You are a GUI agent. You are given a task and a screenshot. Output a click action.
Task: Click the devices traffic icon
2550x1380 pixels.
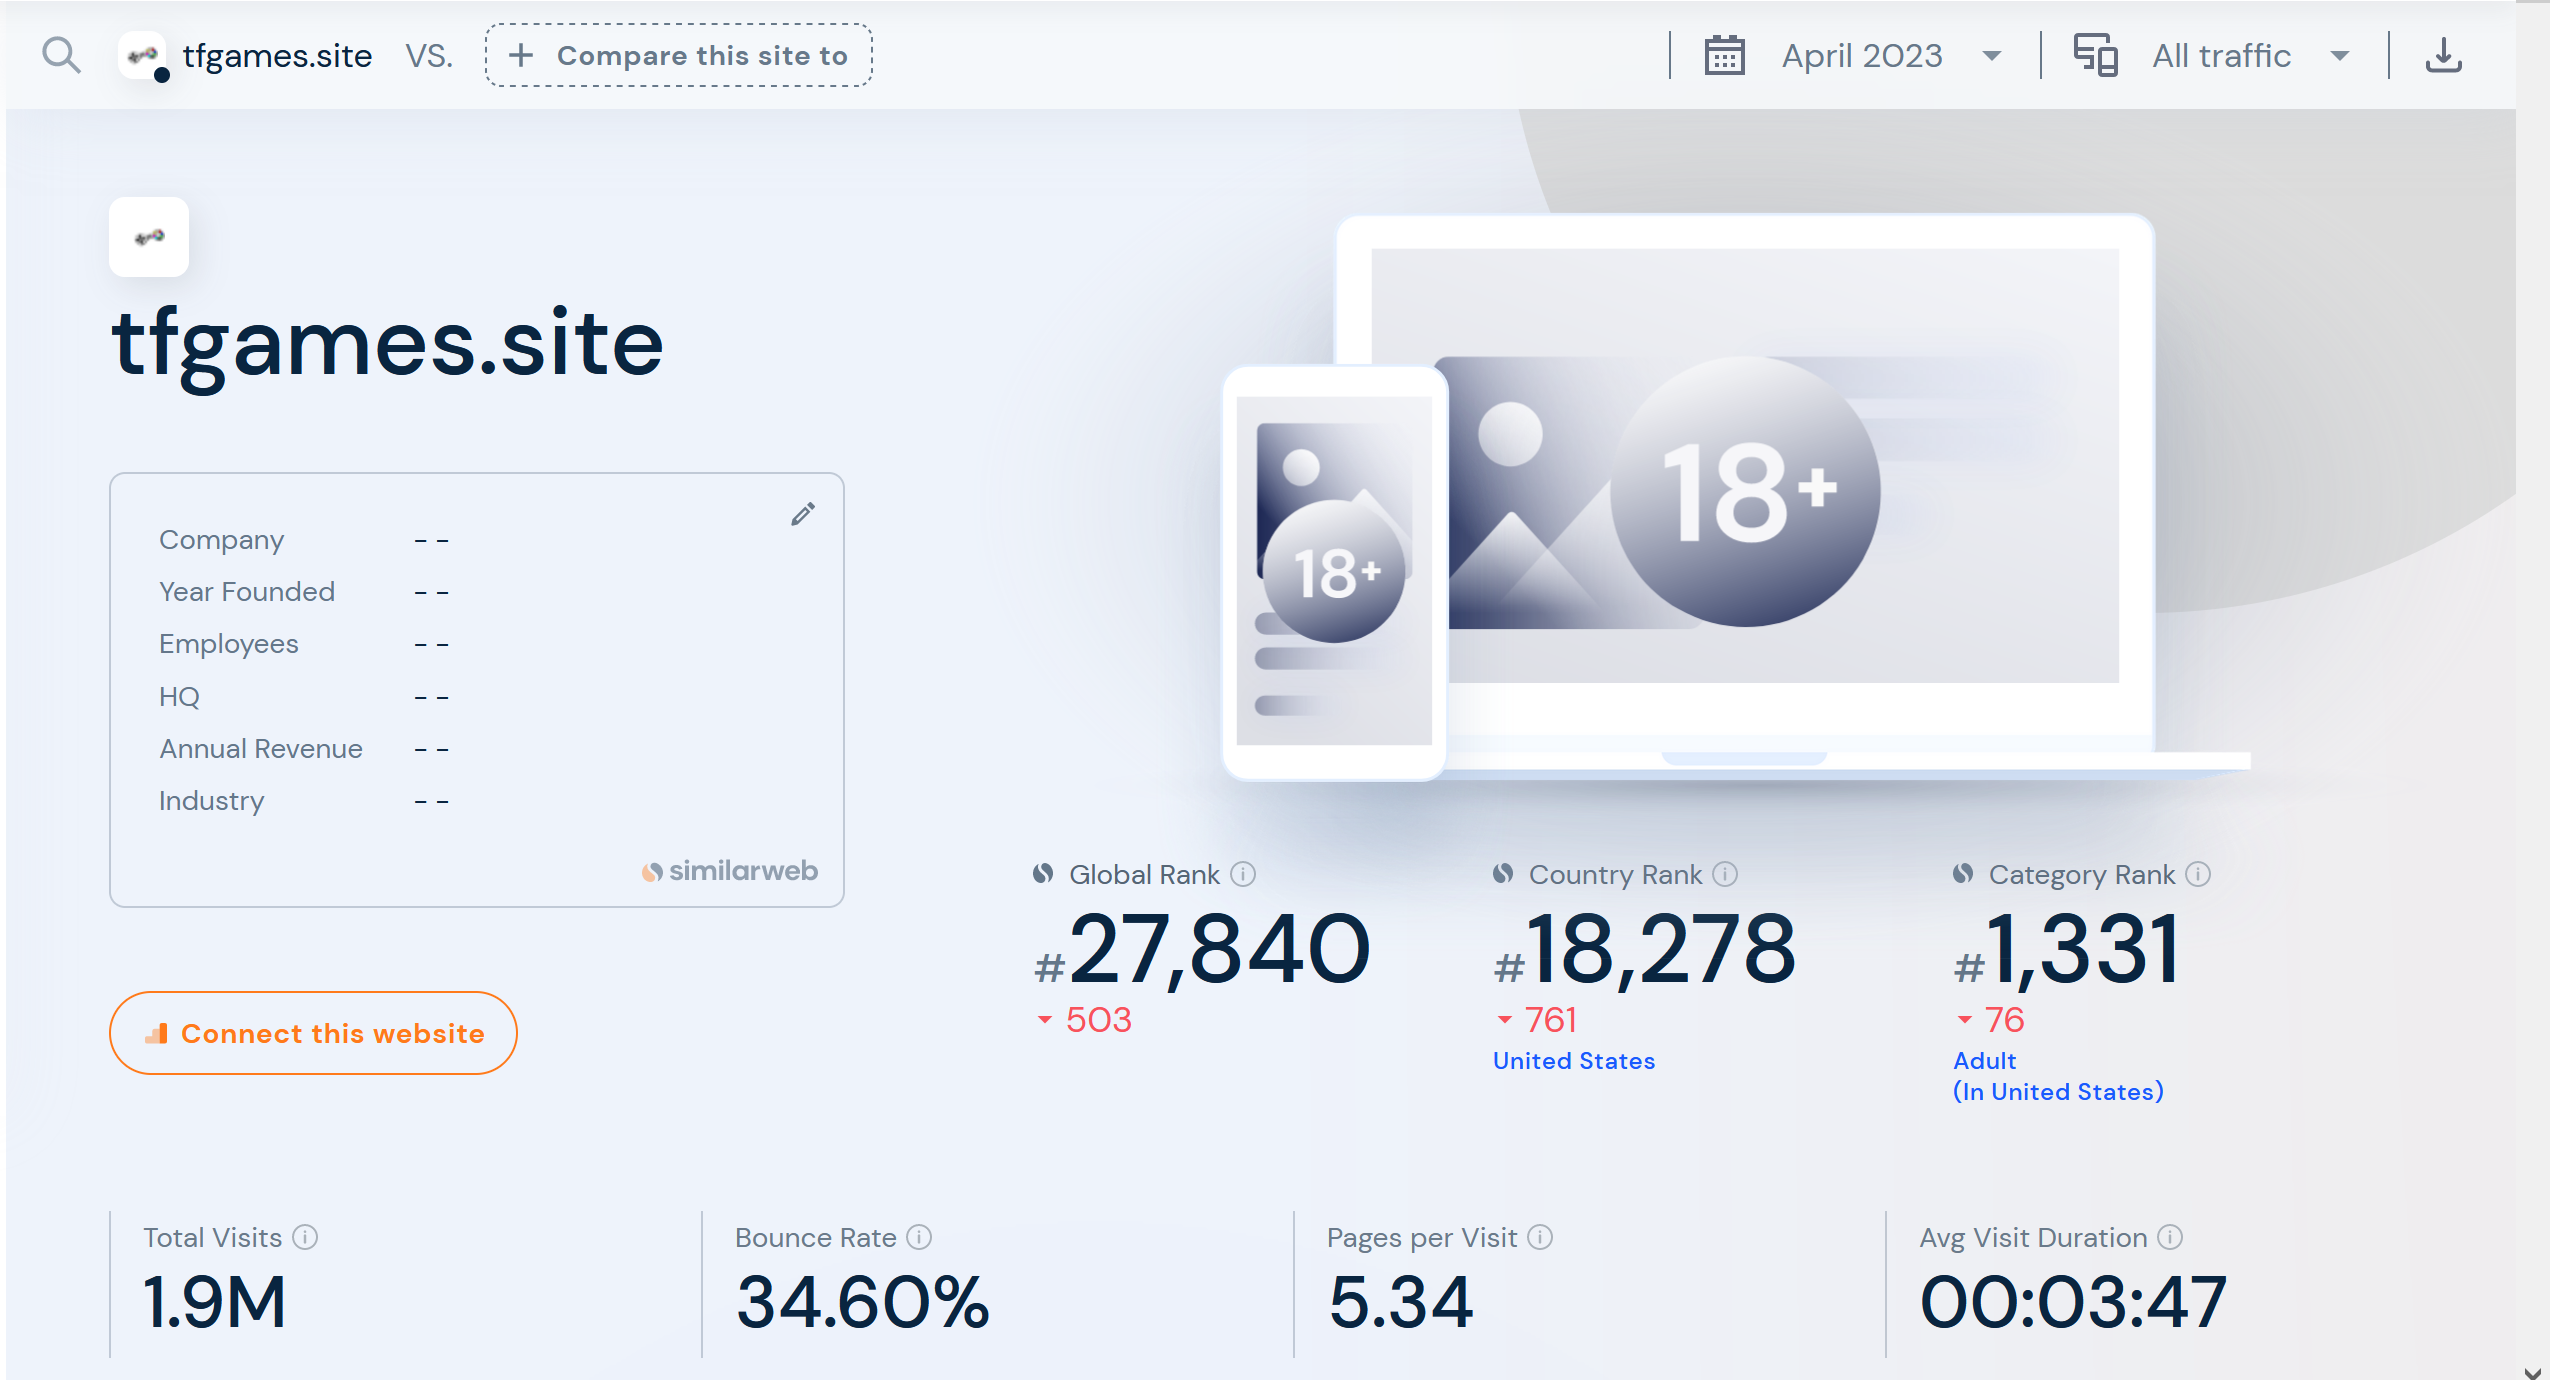[x=2095, y=55]
